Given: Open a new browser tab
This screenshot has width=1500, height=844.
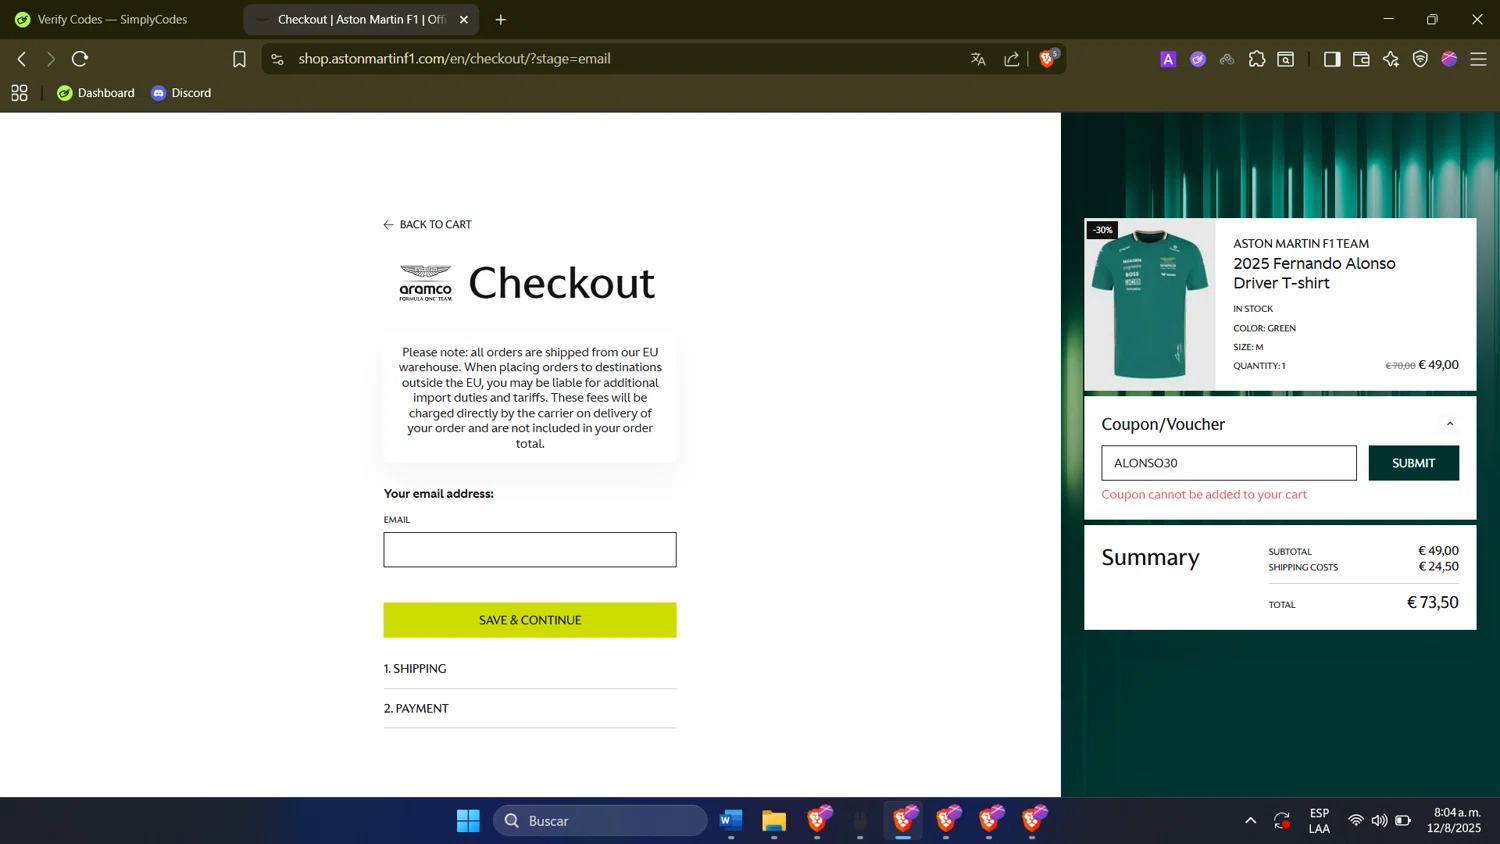Looking at the screenshot, I should 501,19.
